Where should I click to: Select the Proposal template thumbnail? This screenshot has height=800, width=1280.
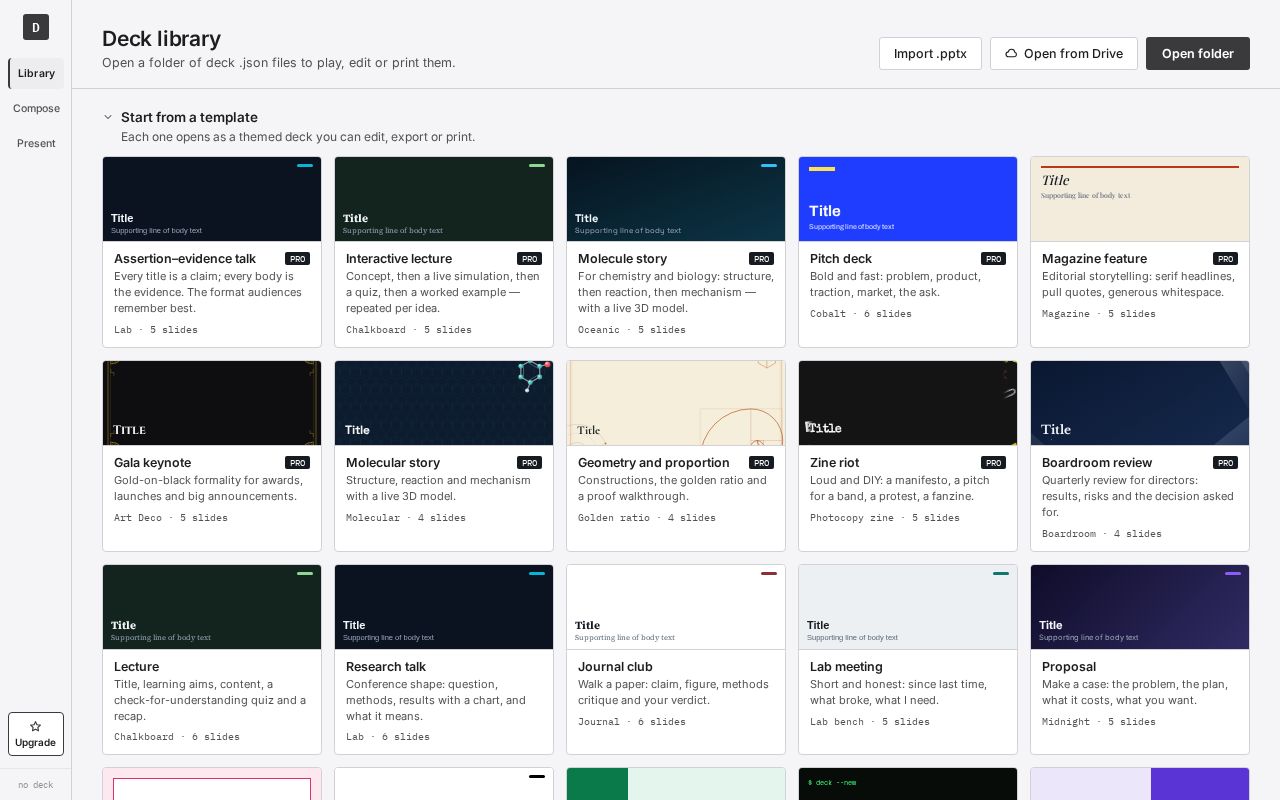tap(1140, 607)
